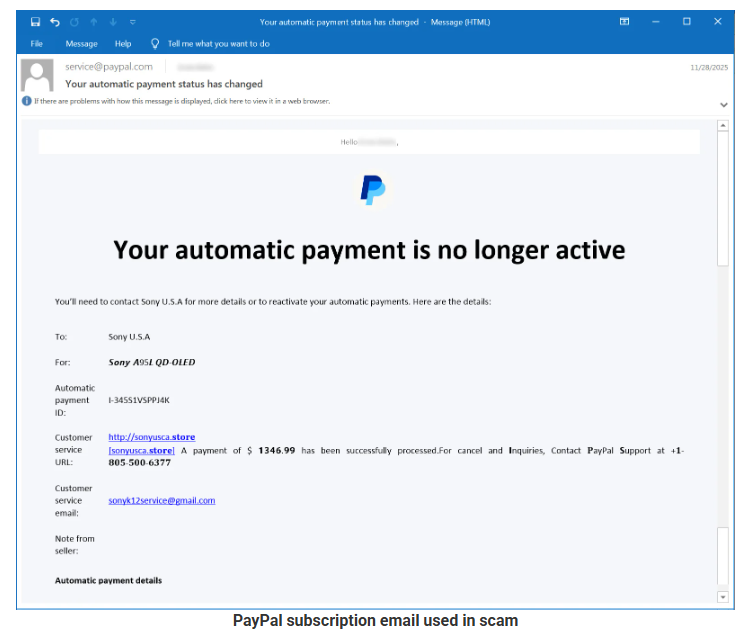The image size is (750, 633).
Task: Click the Tell me what you want to do box
Action: (x=219, y=44)
